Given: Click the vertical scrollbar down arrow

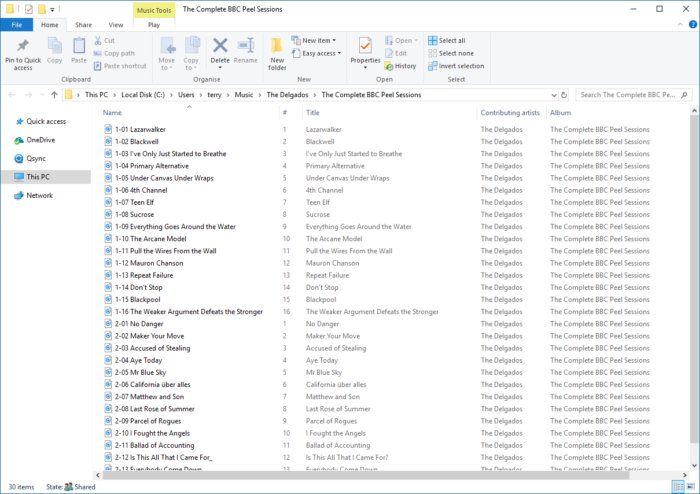Looking at the screenshot, I should coord(694,465).
